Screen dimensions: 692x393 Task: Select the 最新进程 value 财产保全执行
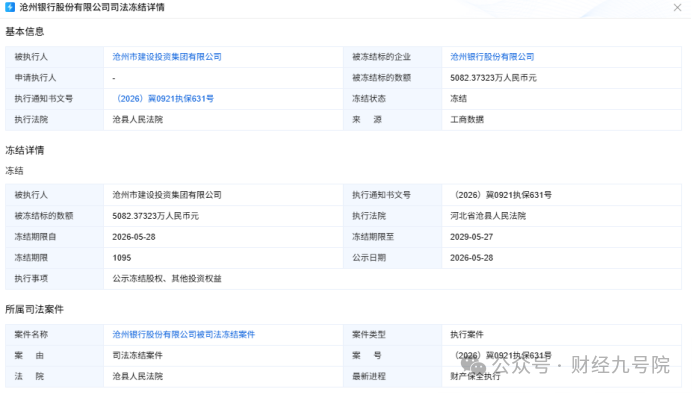tap(475, 377)
